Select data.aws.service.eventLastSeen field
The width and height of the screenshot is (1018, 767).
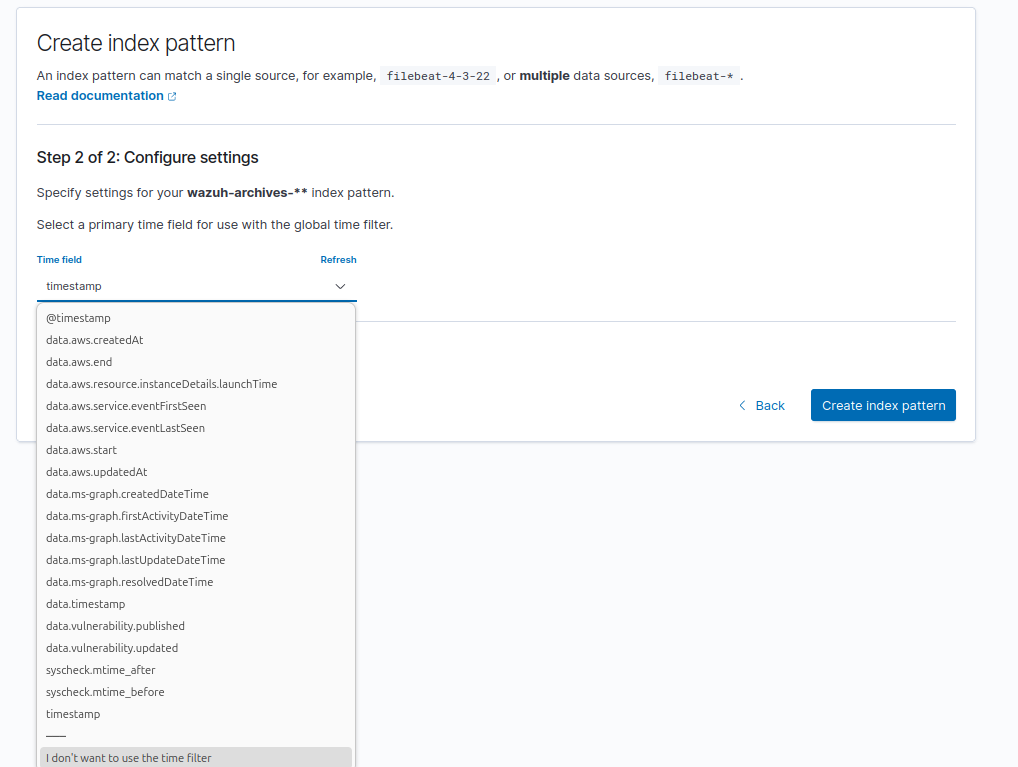125,428
